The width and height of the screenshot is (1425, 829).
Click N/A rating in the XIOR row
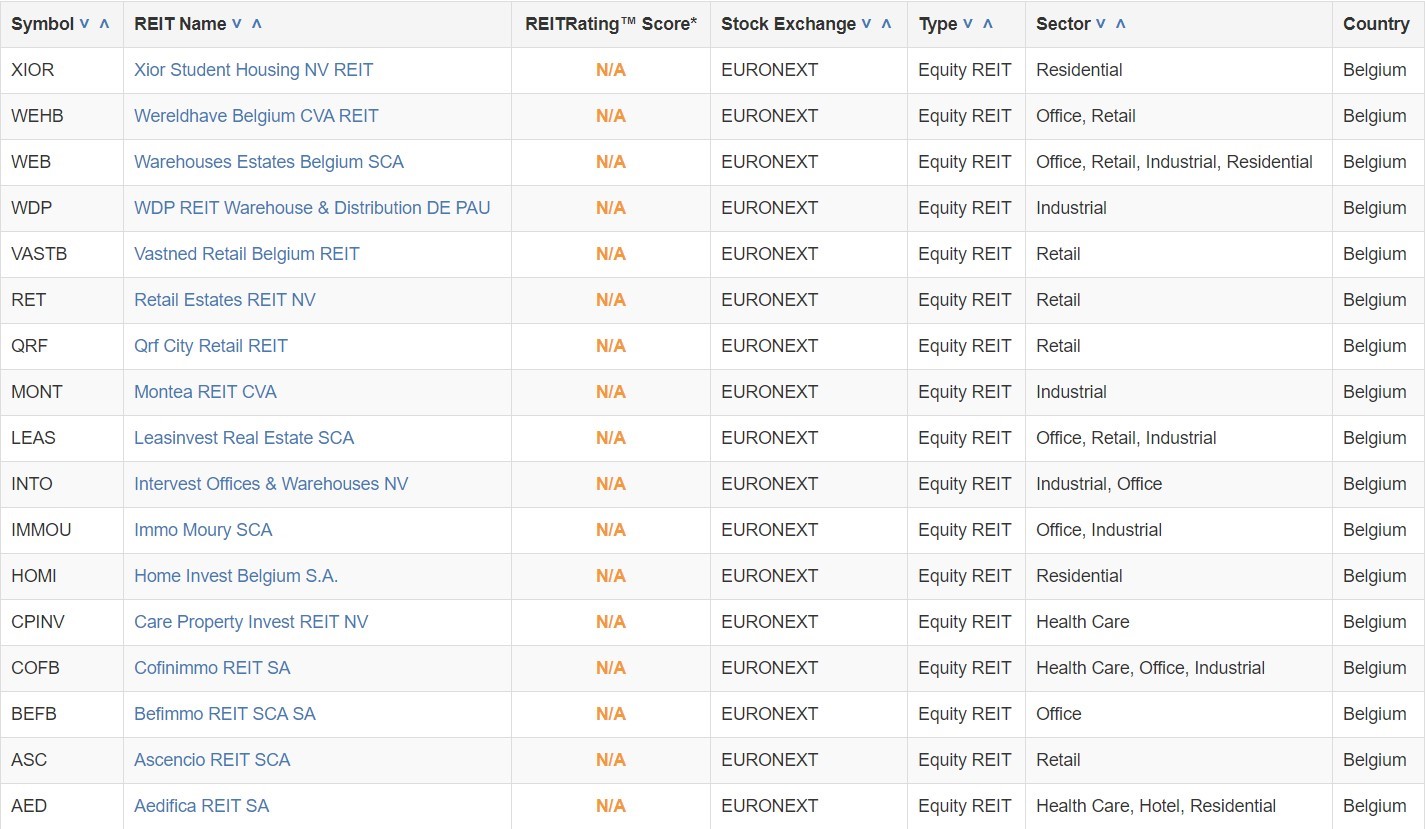(x=611, y=70)
